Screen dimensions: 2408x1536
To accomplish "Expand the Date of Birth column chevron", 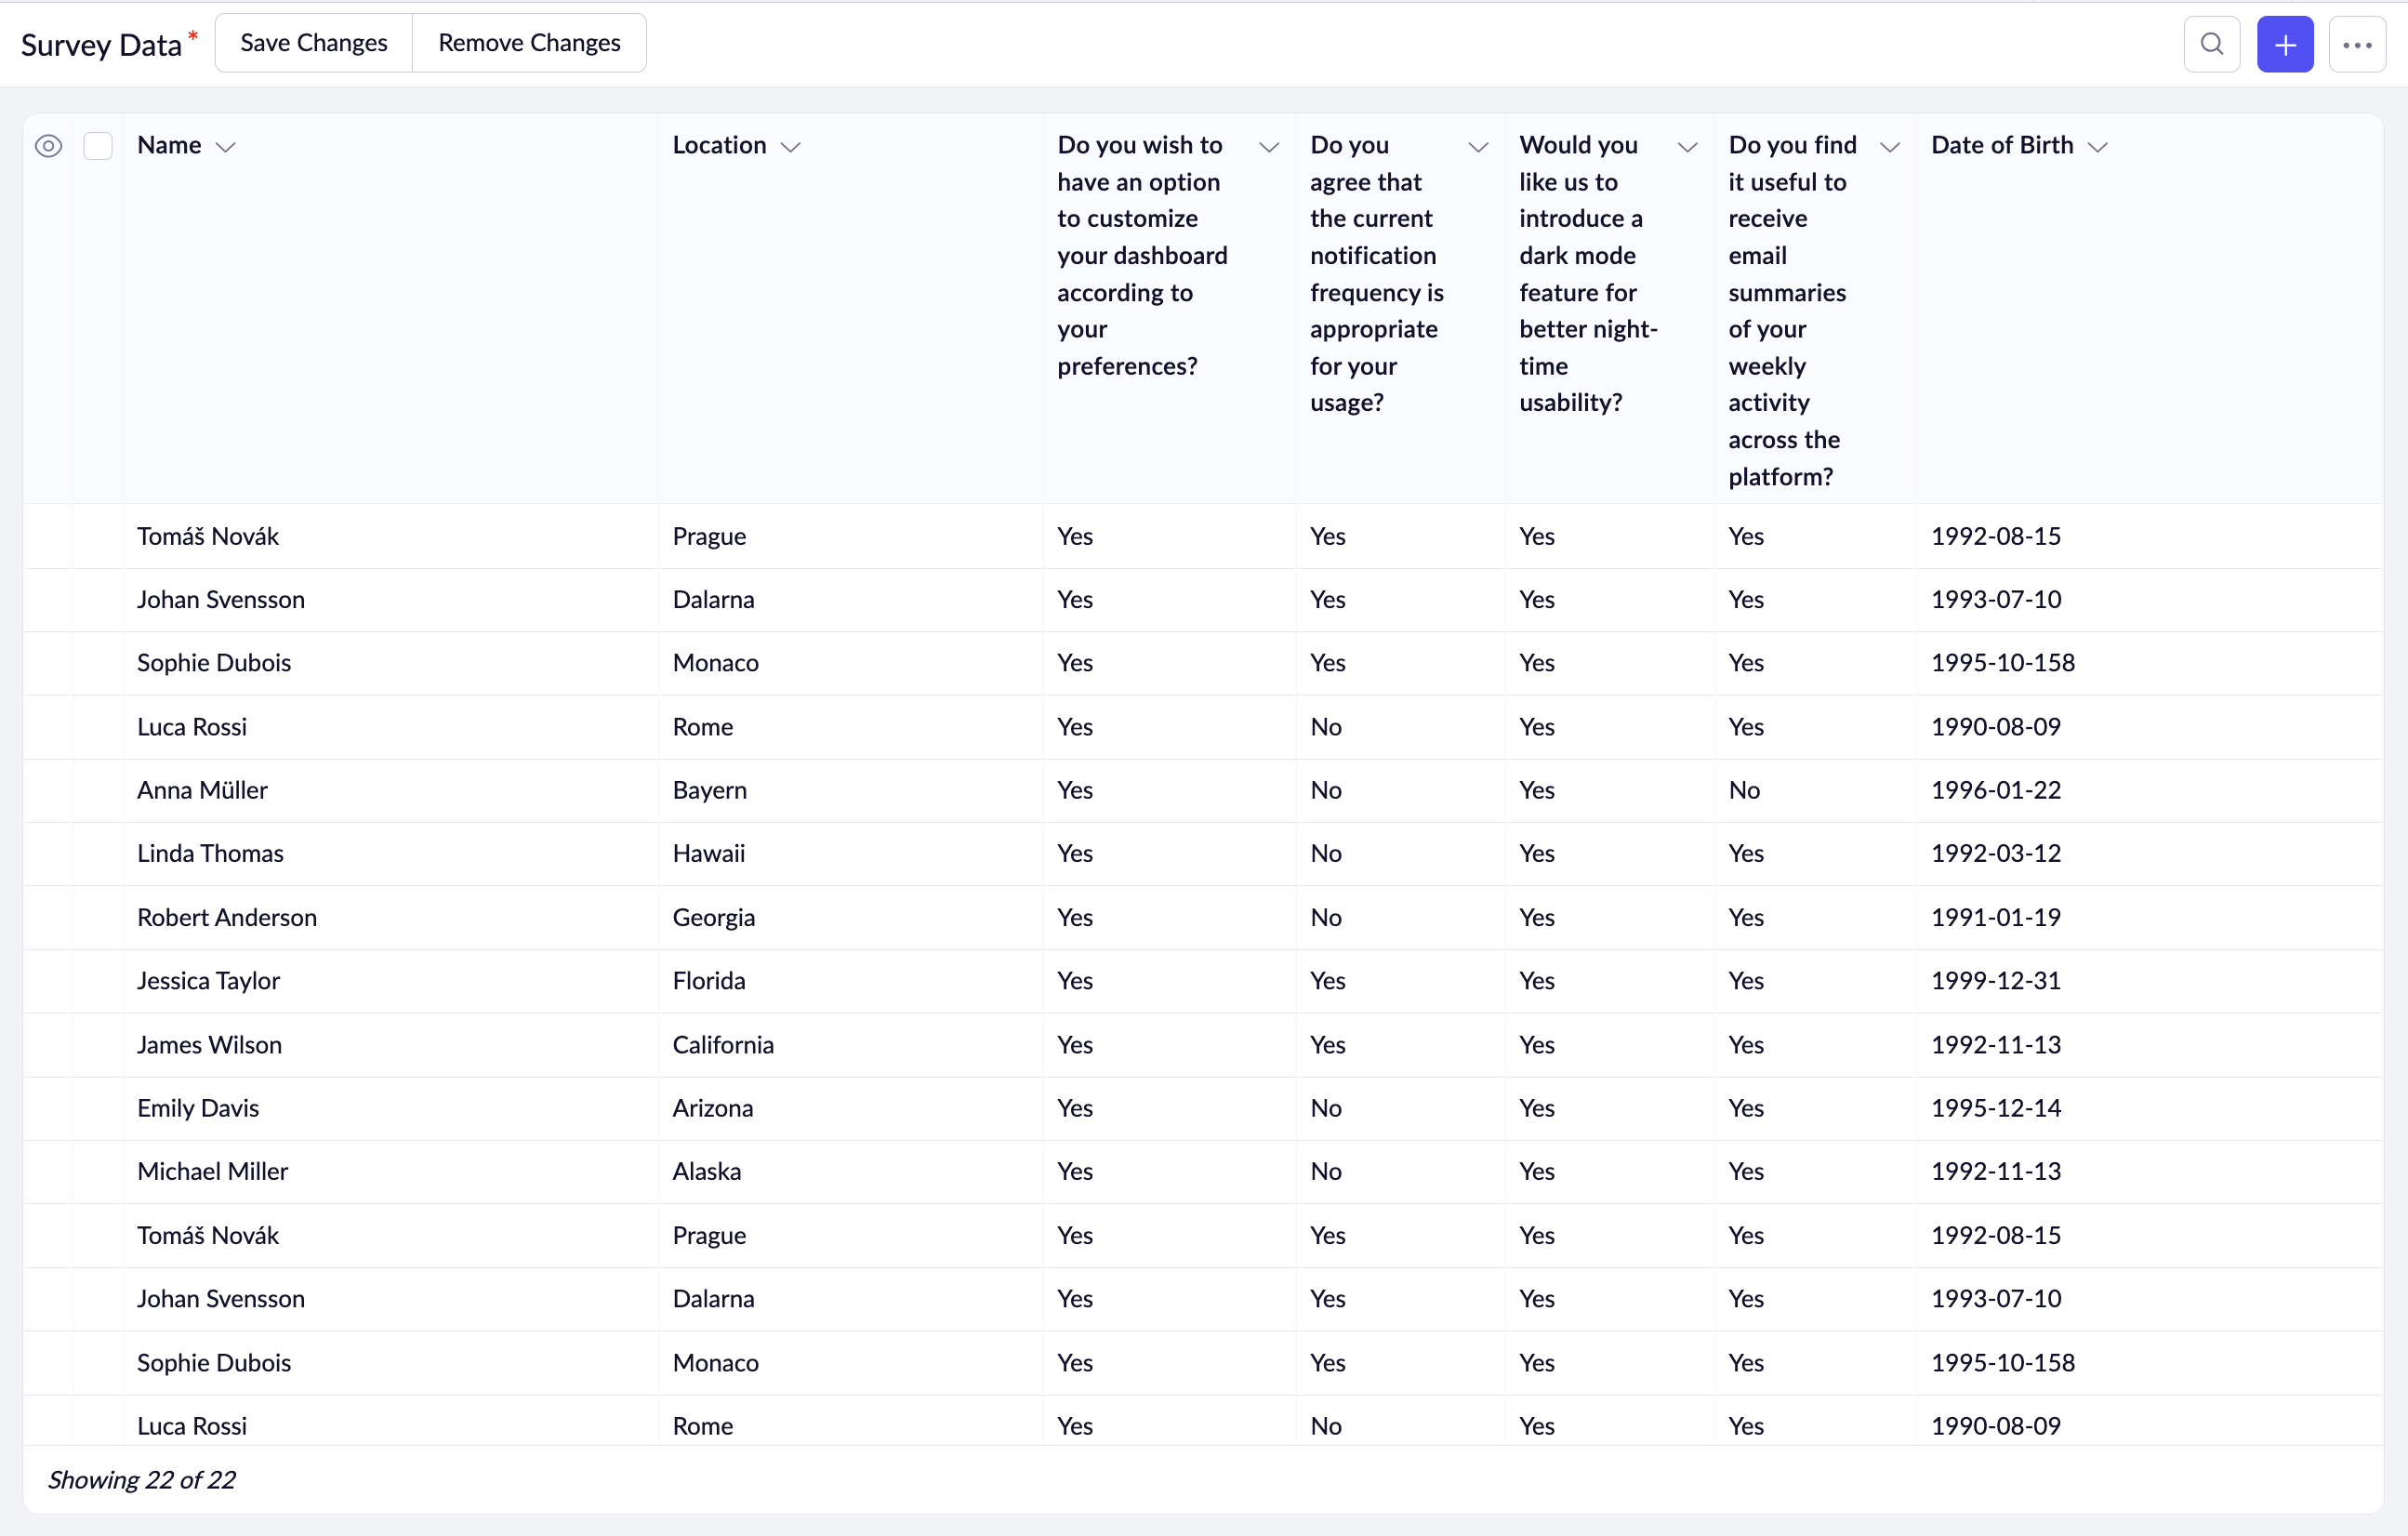I will coord(2098,147).
